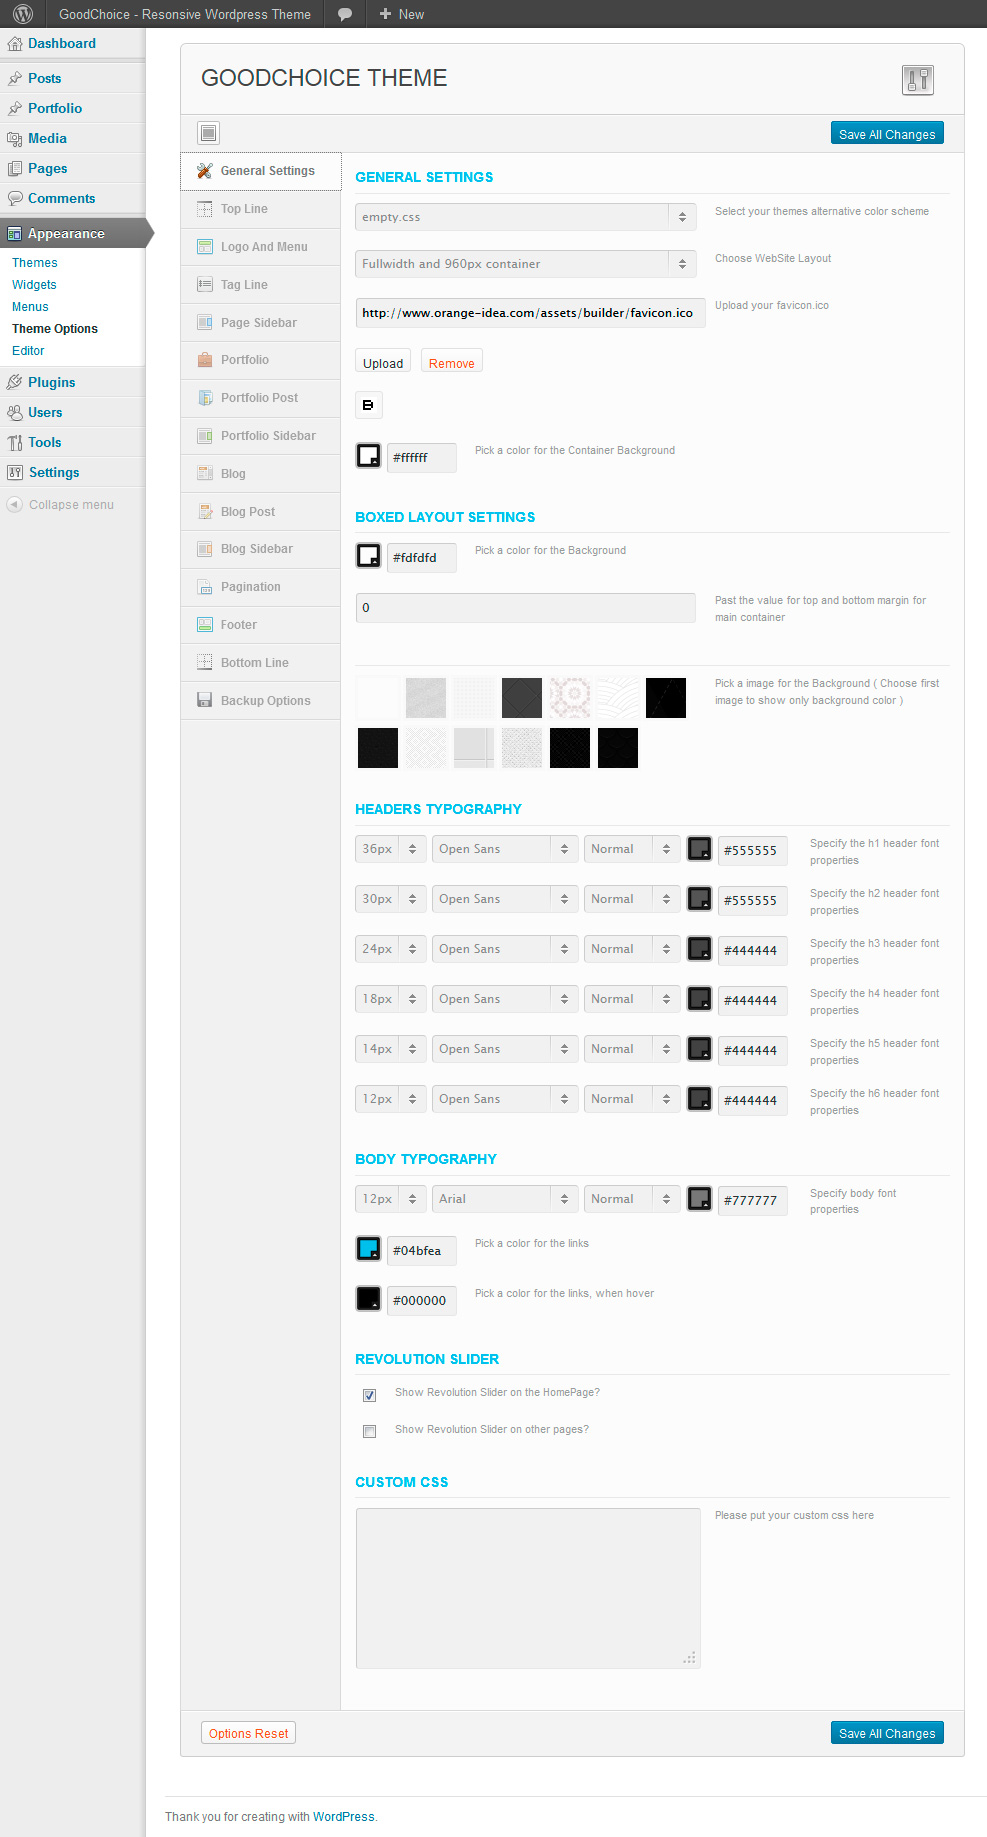Screen dimensions: 987x1837
Task: Click the Appearance menu icon
Action: [14, 234]
